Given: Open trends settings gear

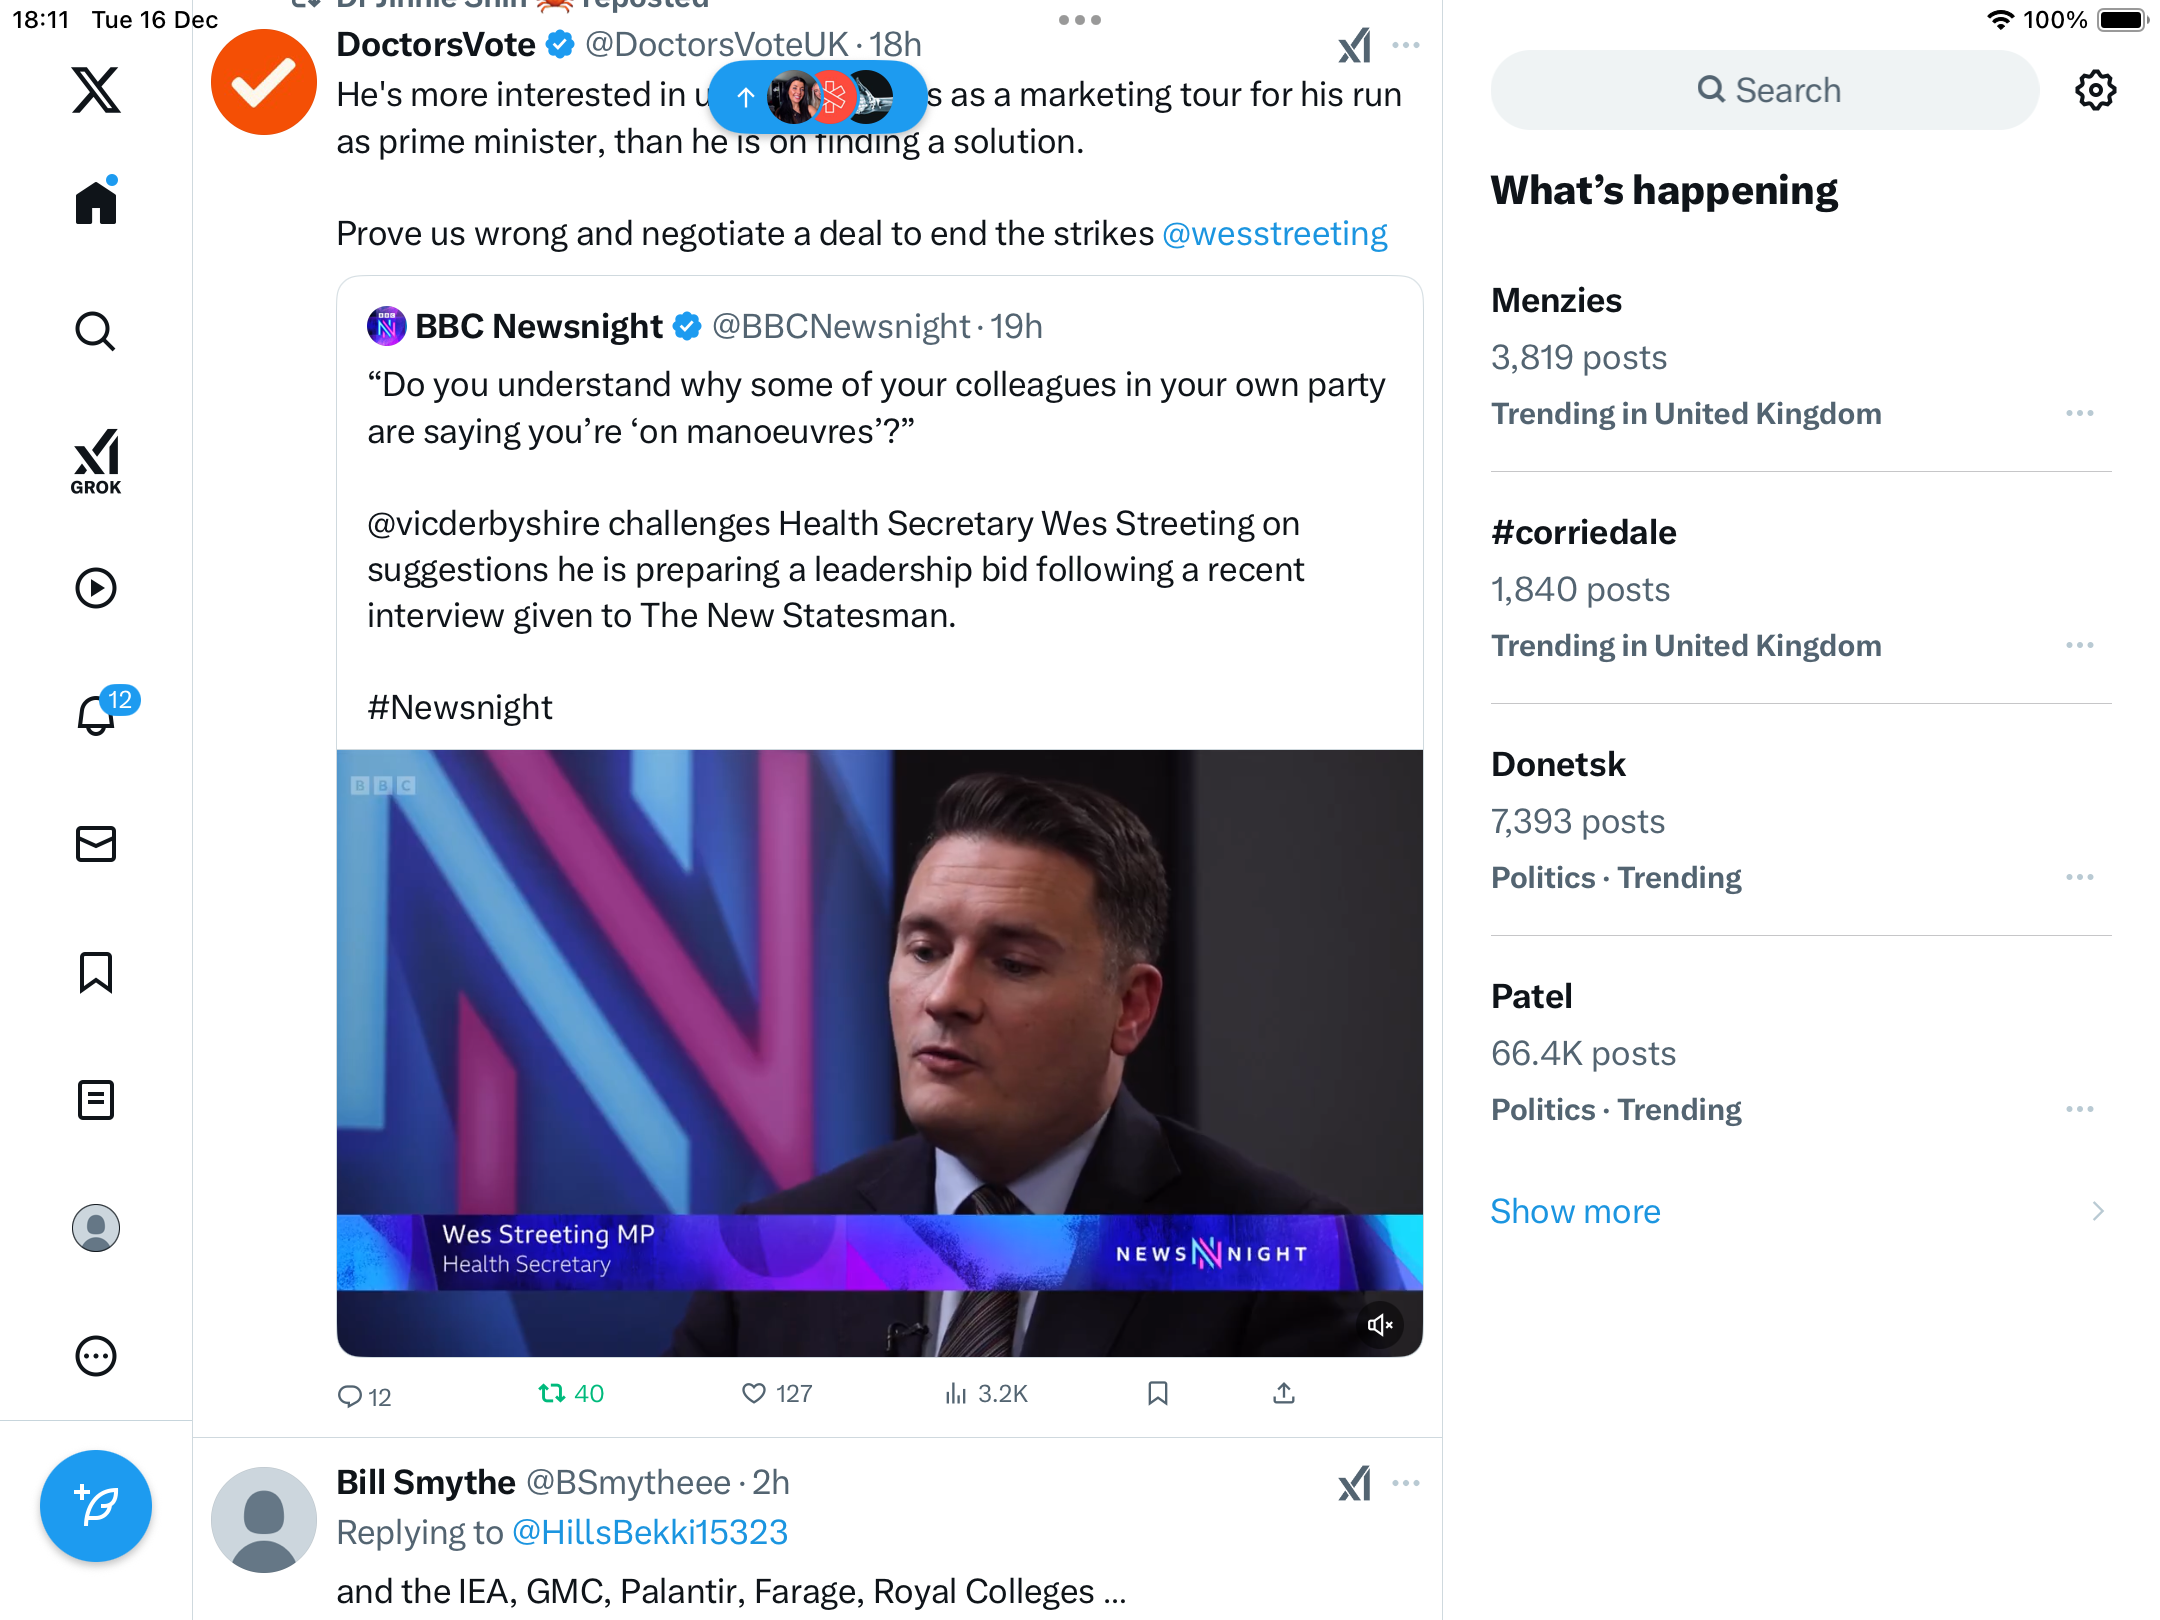Looking at the screenshot, I should point(2095,90).
